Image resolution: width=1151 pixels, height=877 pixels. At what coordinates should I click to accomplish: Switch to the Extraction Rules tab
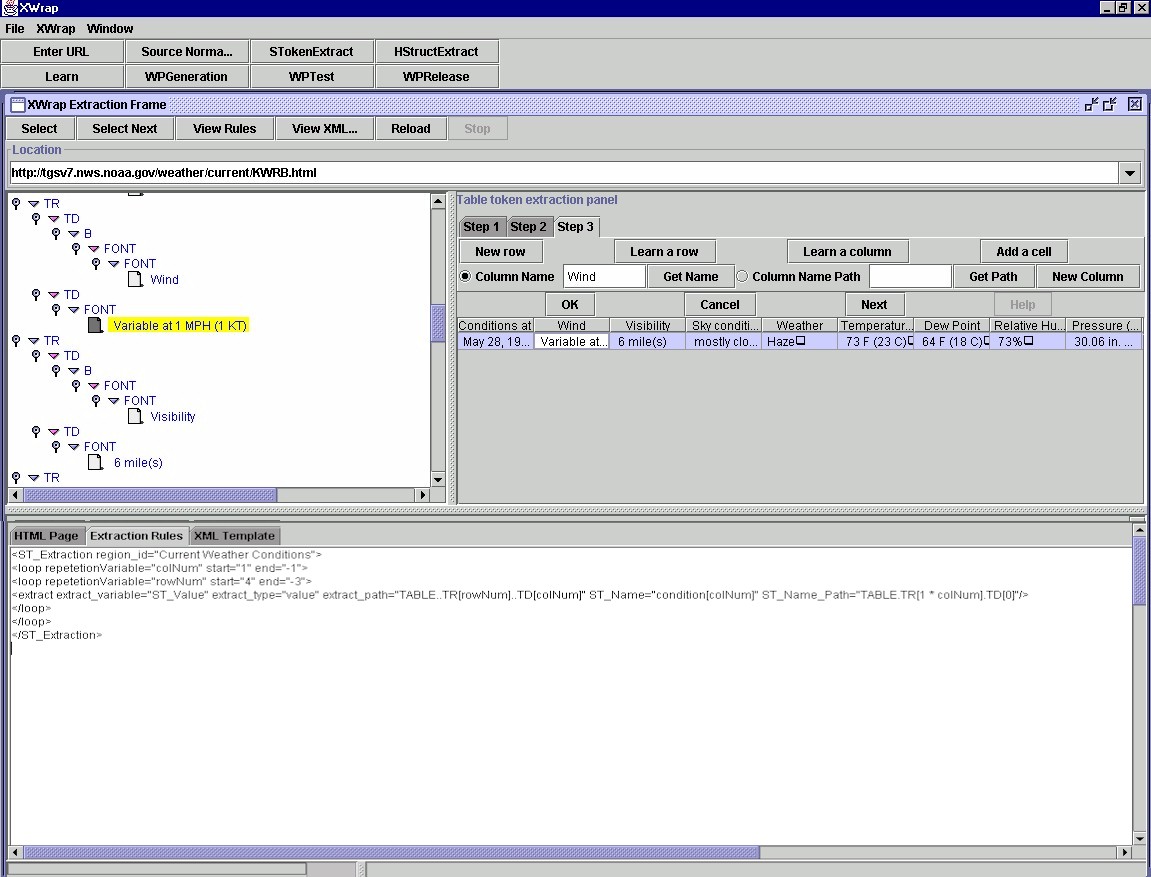tap(136, 536)
